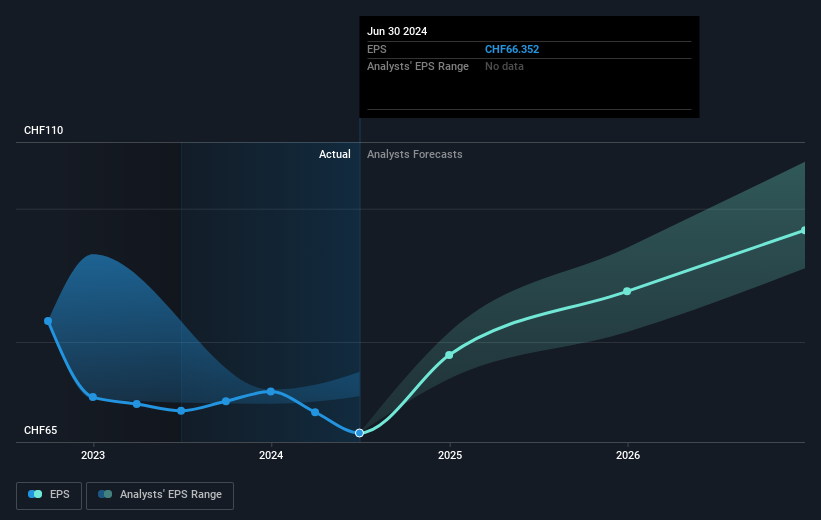Click the CHF110 axis label
The height and width of the screenshot is (520, 821).
click(43, 130)
